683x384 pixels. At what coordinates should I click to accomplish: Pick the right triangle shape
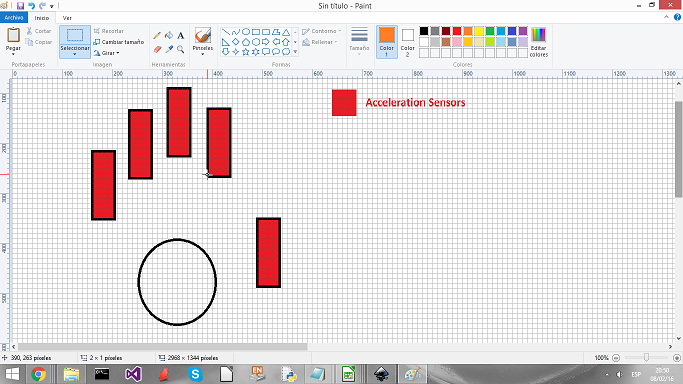click(226, 42)
